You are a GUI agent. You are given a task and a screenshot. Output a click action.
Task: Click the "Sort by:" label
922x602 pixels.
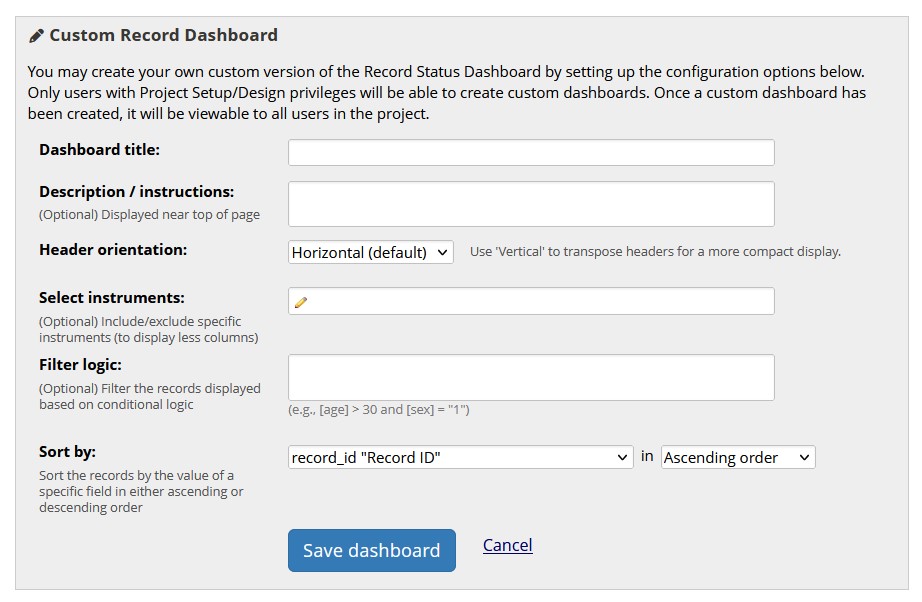(x=67, y=452)
